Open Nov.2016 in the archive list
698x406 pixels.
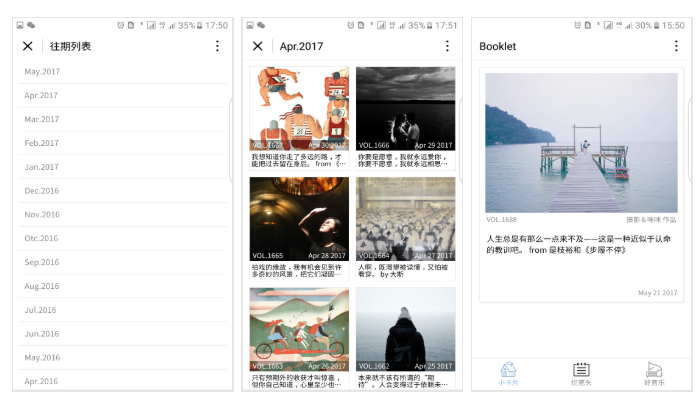122,215
